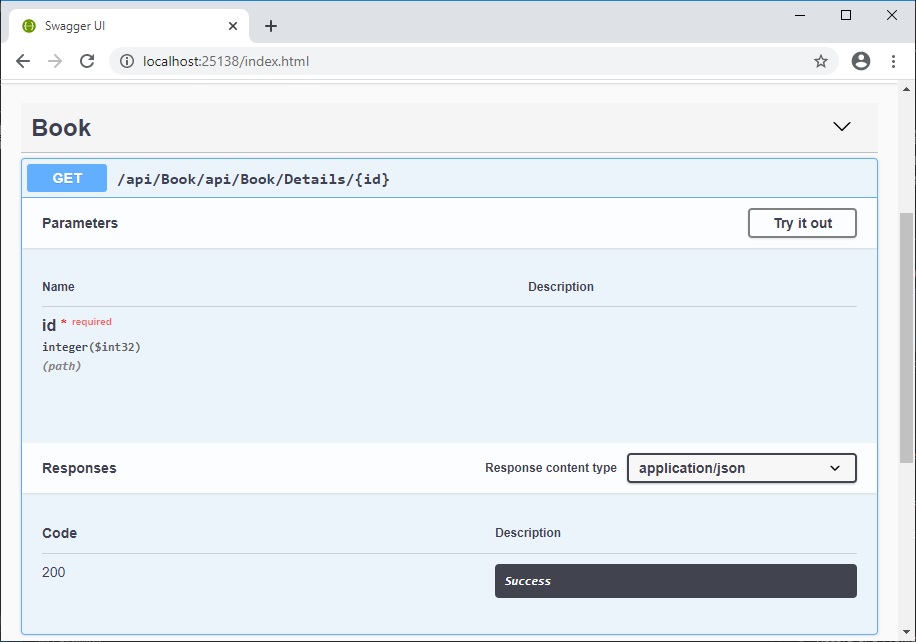This screenshot has width=916, height=642.
Task: Click the address bar URL
Action: (x=225, y=61)
